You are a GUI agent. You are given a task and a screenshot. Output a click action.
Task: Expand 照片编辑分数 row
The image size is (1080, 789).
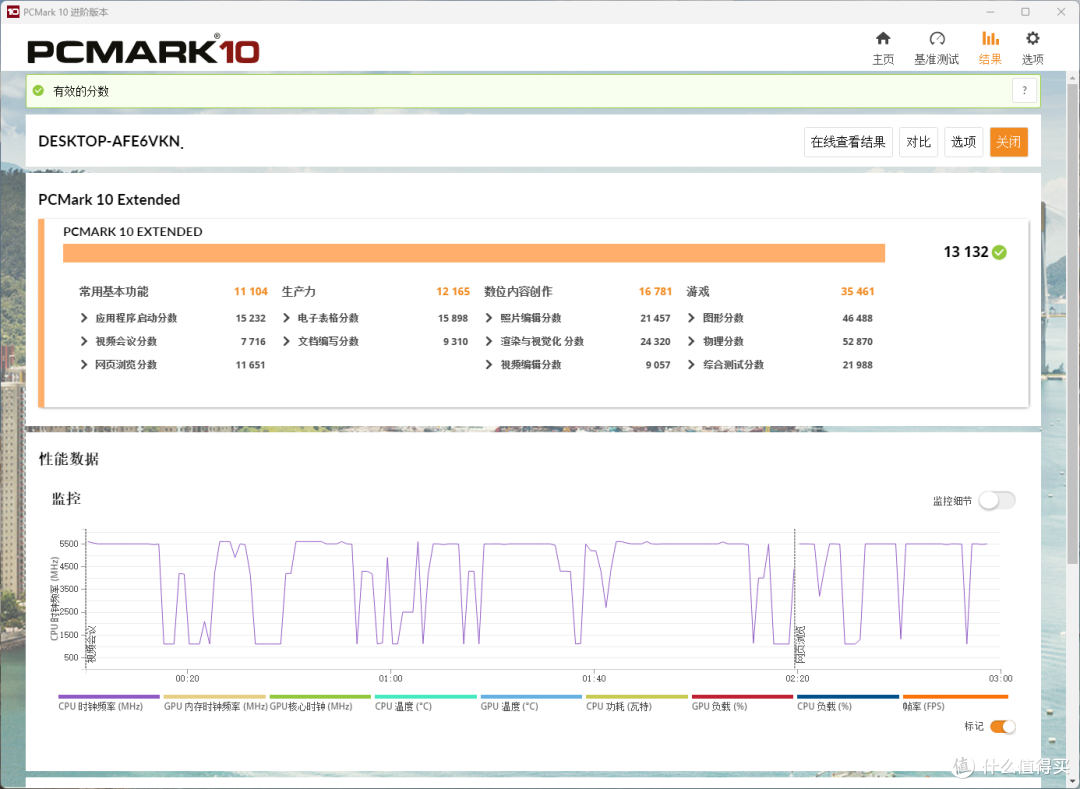tap(489, 318)
